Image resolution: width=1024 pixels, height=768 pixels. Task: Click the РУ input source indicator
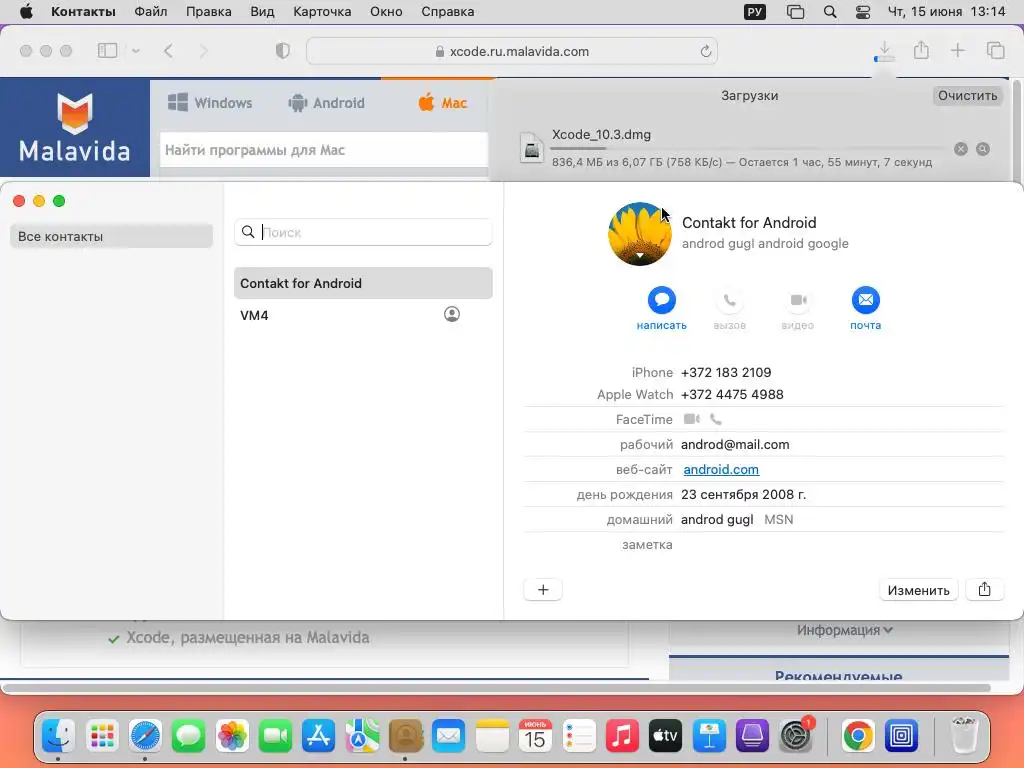[x=755, y=12]
